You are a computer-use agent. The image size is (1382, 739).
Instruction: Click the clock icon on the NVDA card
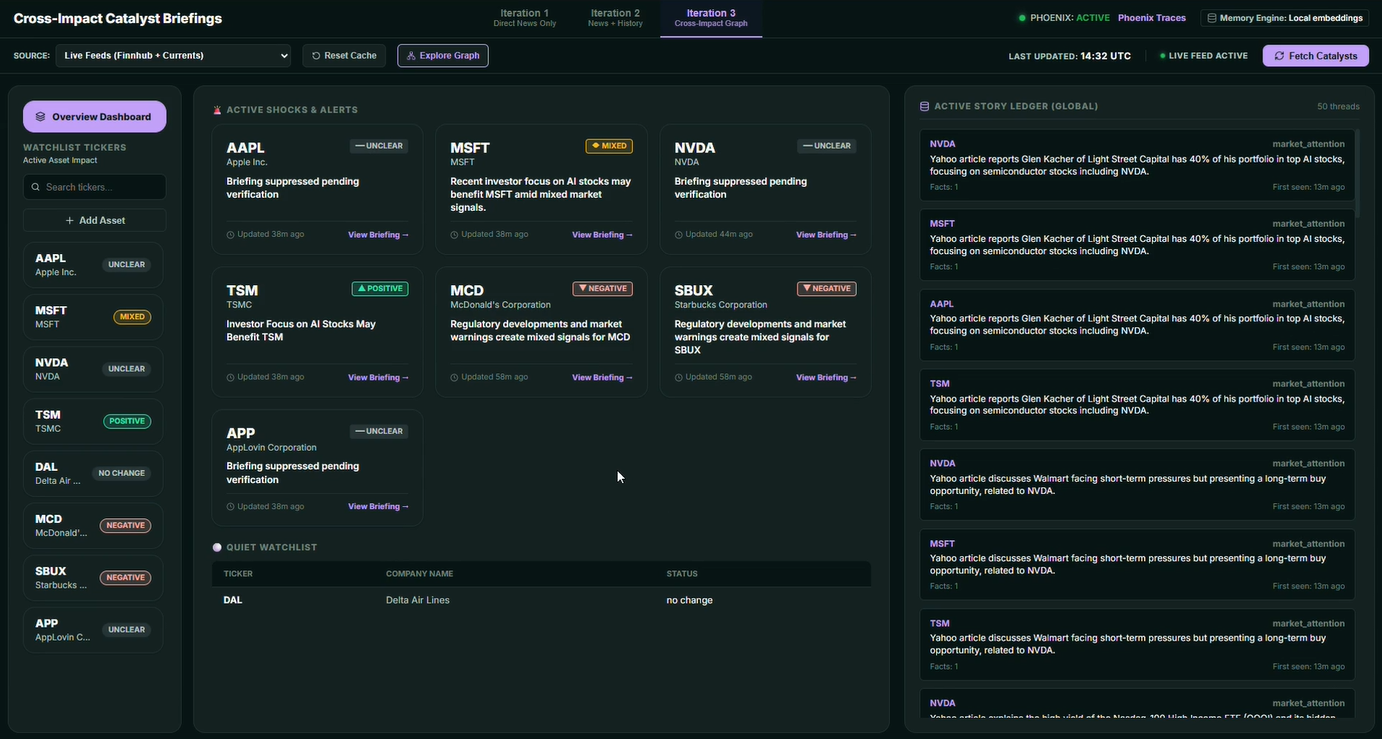(679, 235)
